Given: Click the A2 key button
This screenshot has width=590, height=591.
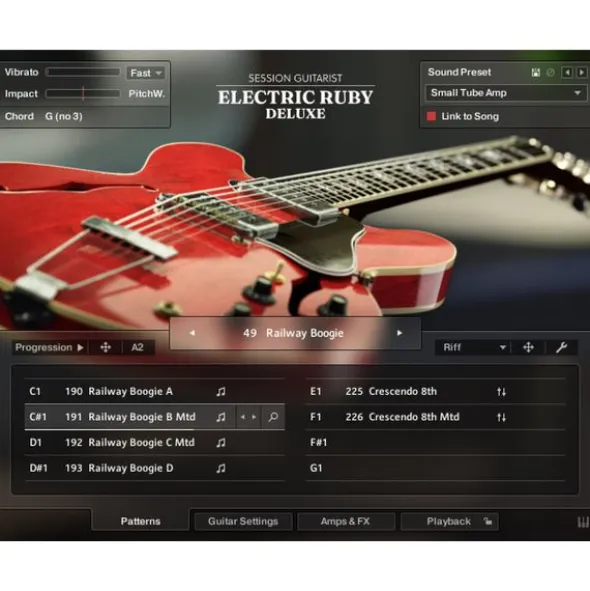Looking at the screenshot, I should tap(138, 348).
